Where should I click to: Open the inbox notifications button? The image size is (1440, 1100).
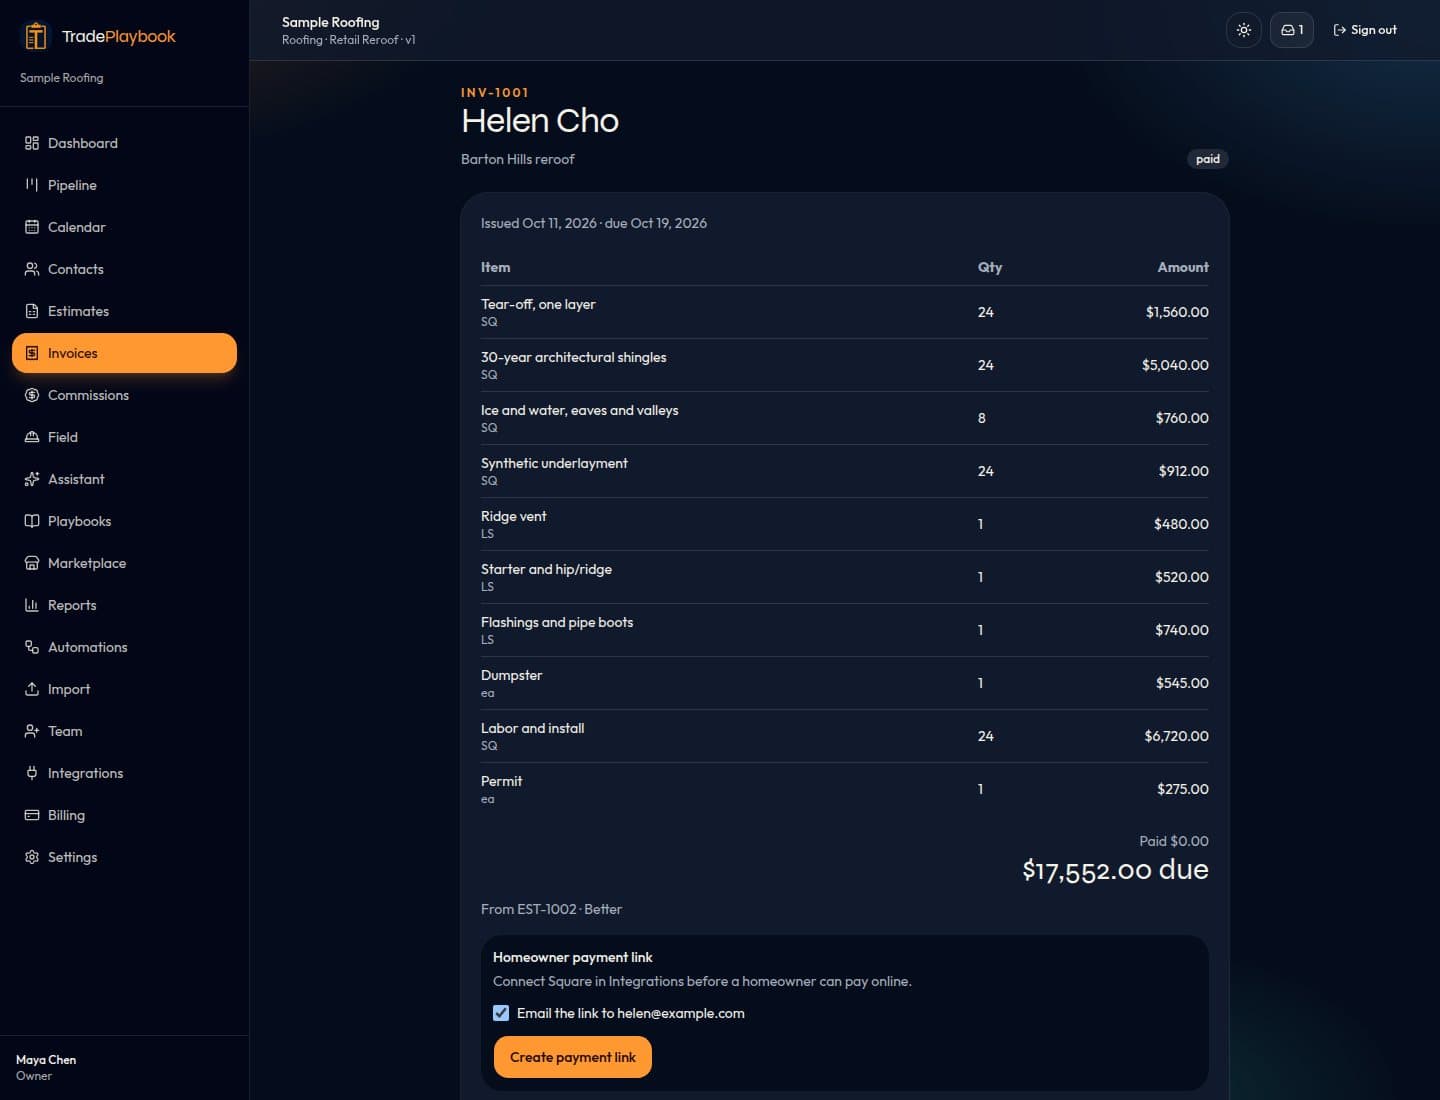[1292, 30]
